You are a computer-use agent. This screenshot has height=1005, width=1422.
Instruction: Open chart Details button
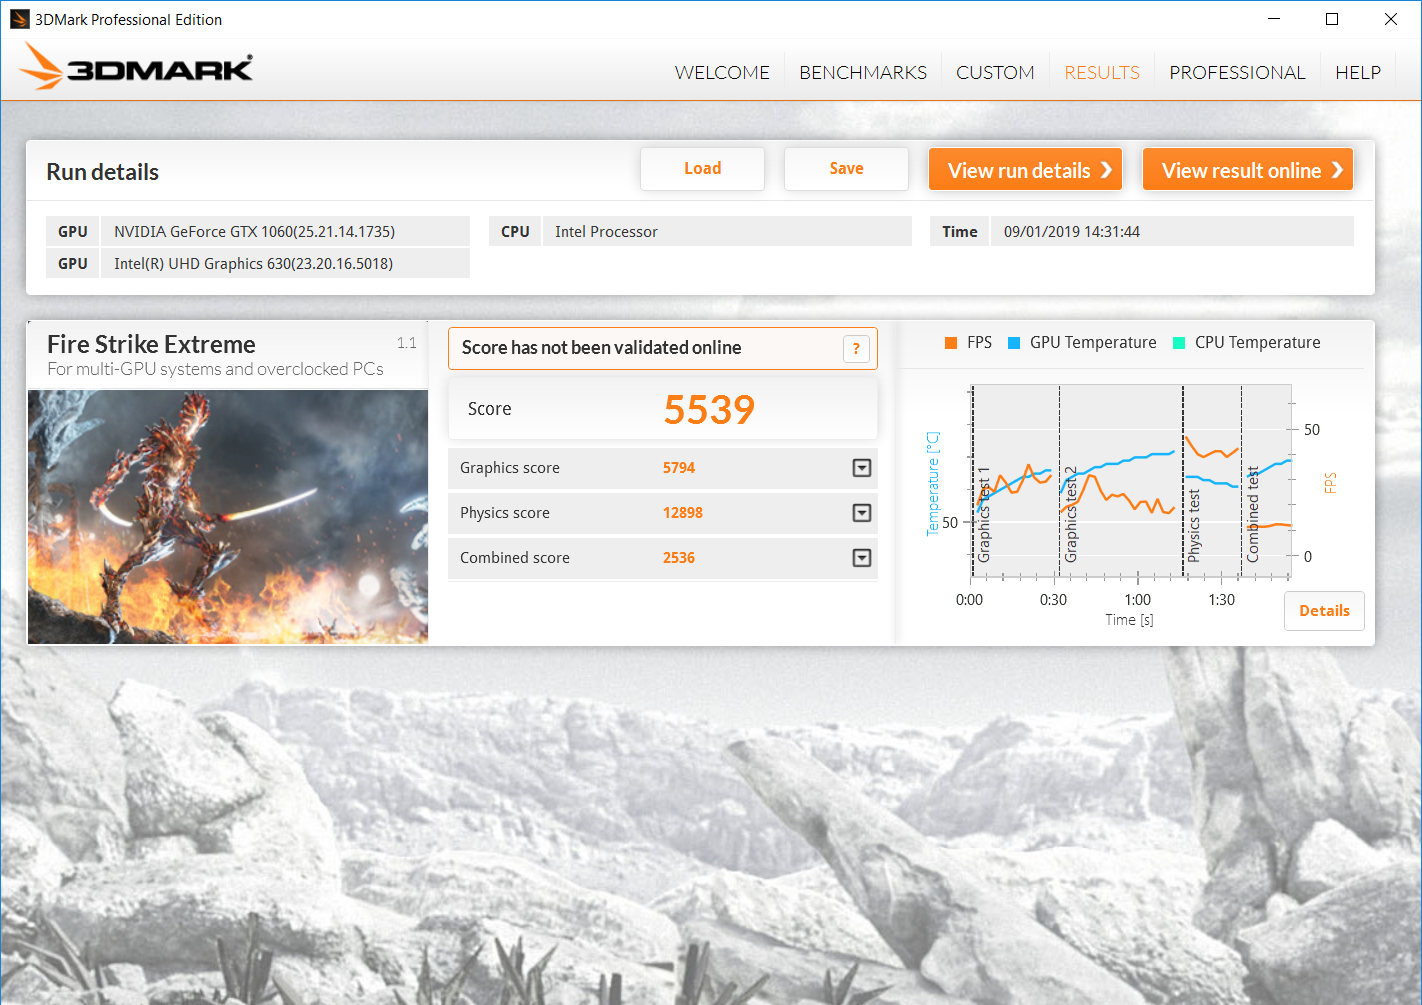1324,611
